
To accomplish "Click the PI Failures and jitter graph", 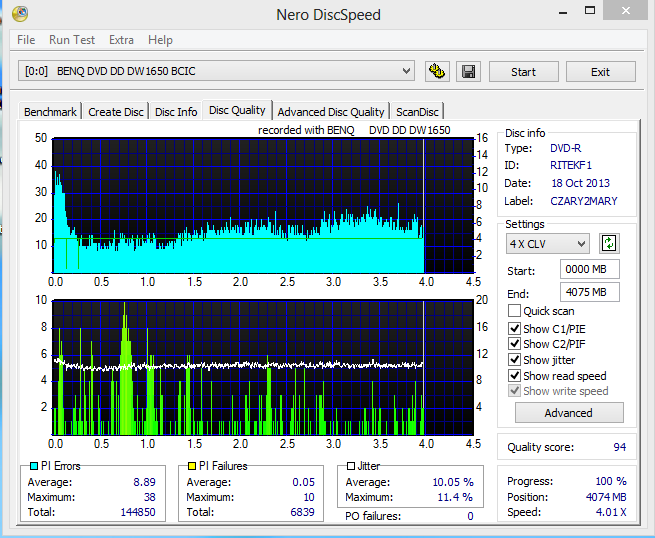I will (x=263, y=368).
